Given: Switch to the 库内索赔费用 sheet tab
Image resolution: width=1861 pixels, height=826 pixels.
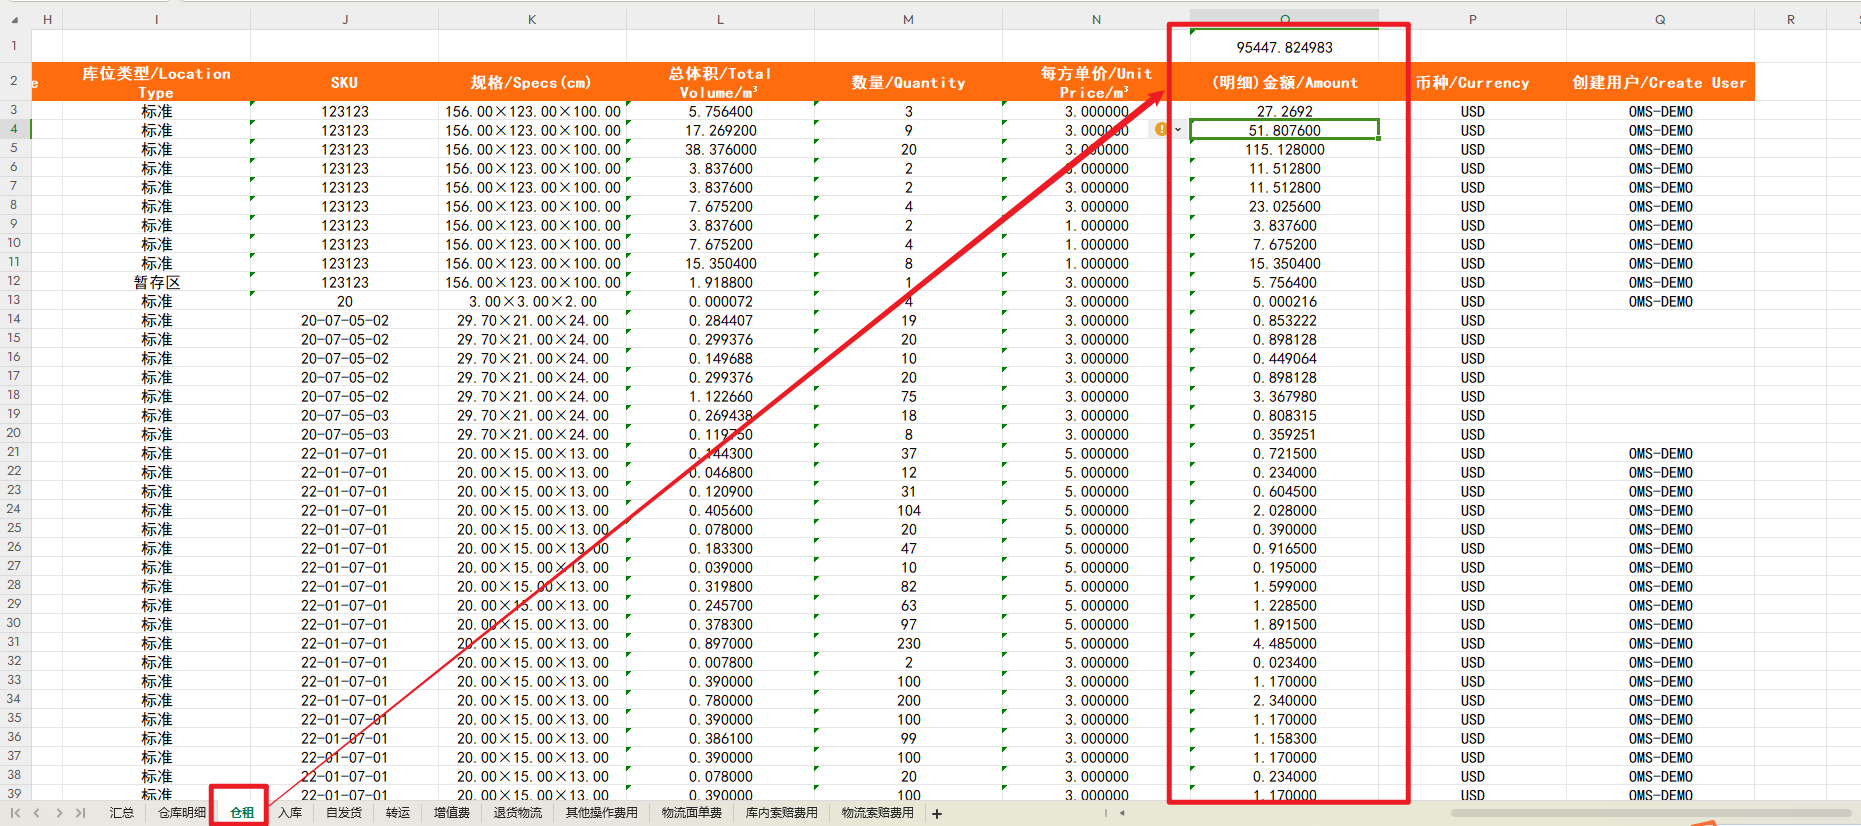Looking at the screenshot, I should (x=782, y=813).
